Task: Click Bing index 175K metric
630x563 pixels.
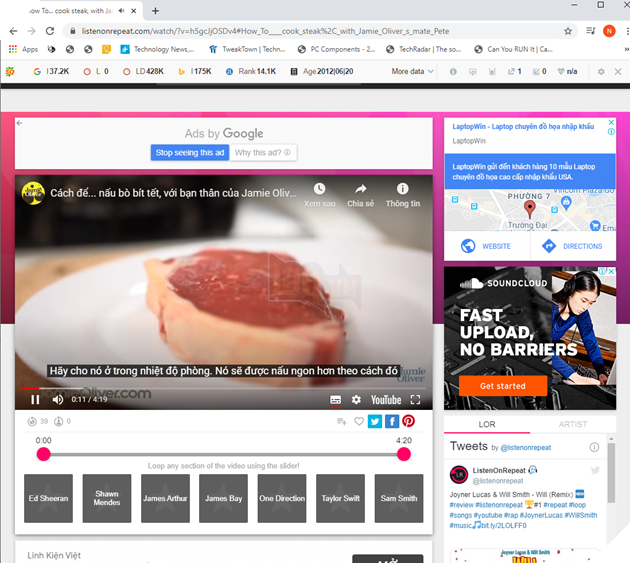Action: tap(195, 72)
